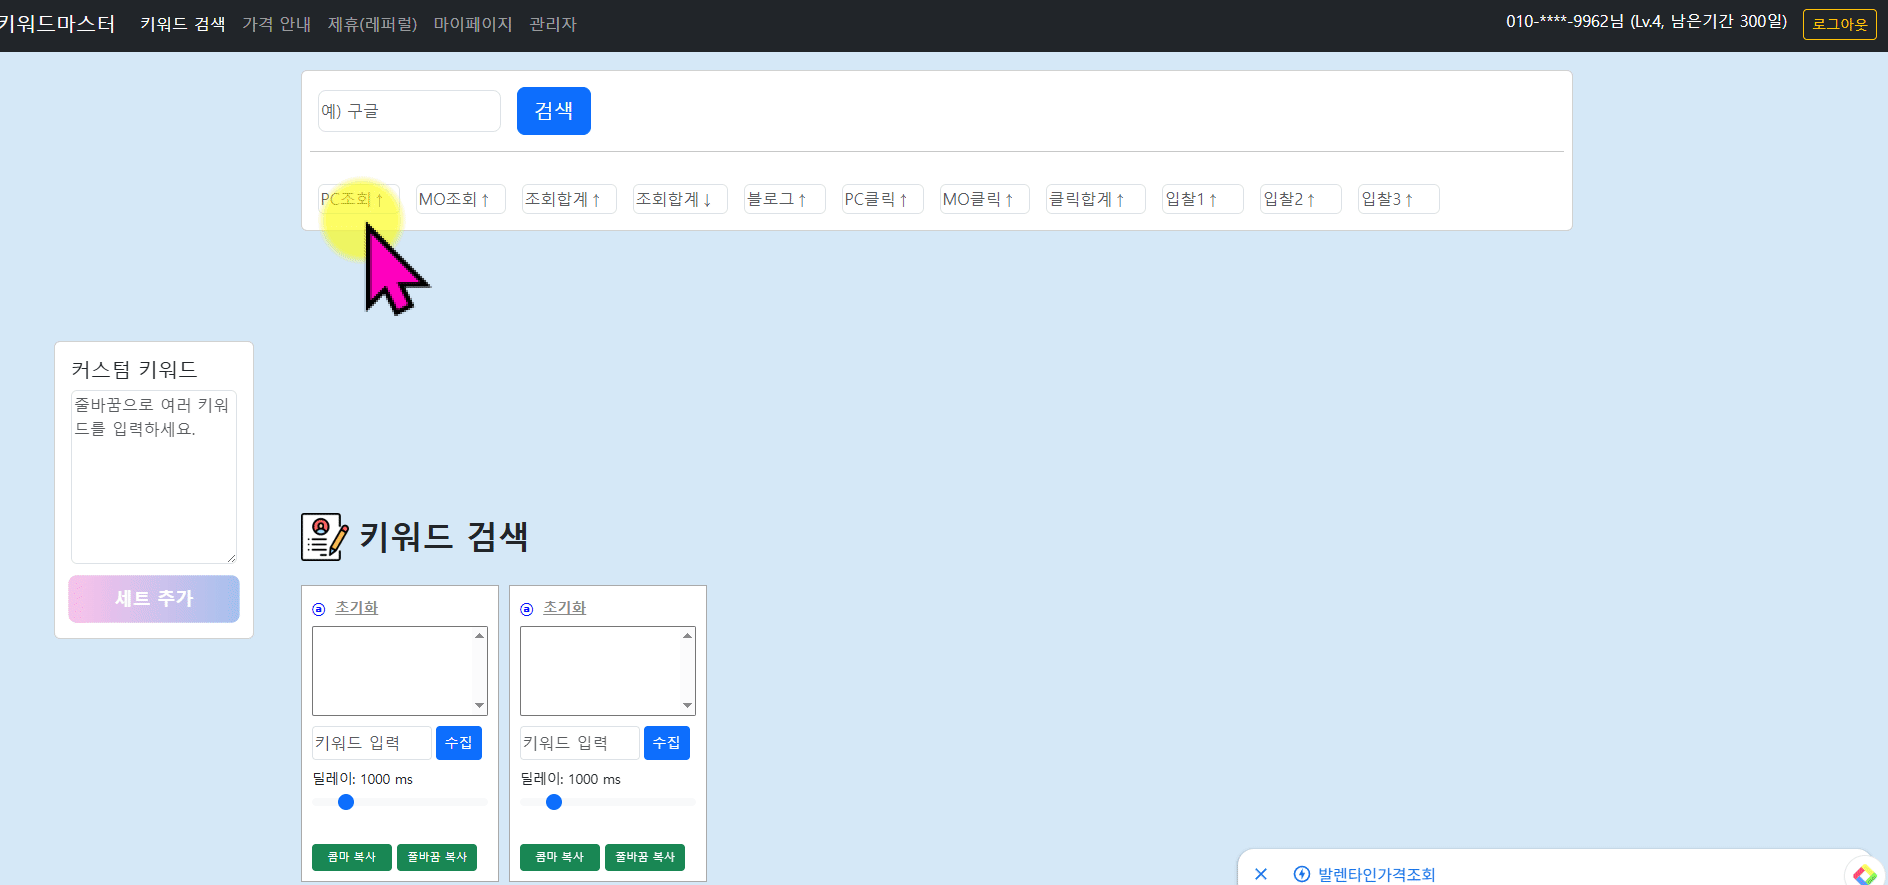
Task: Focus the '예) 구글' search input field
Action: (409, 111)
